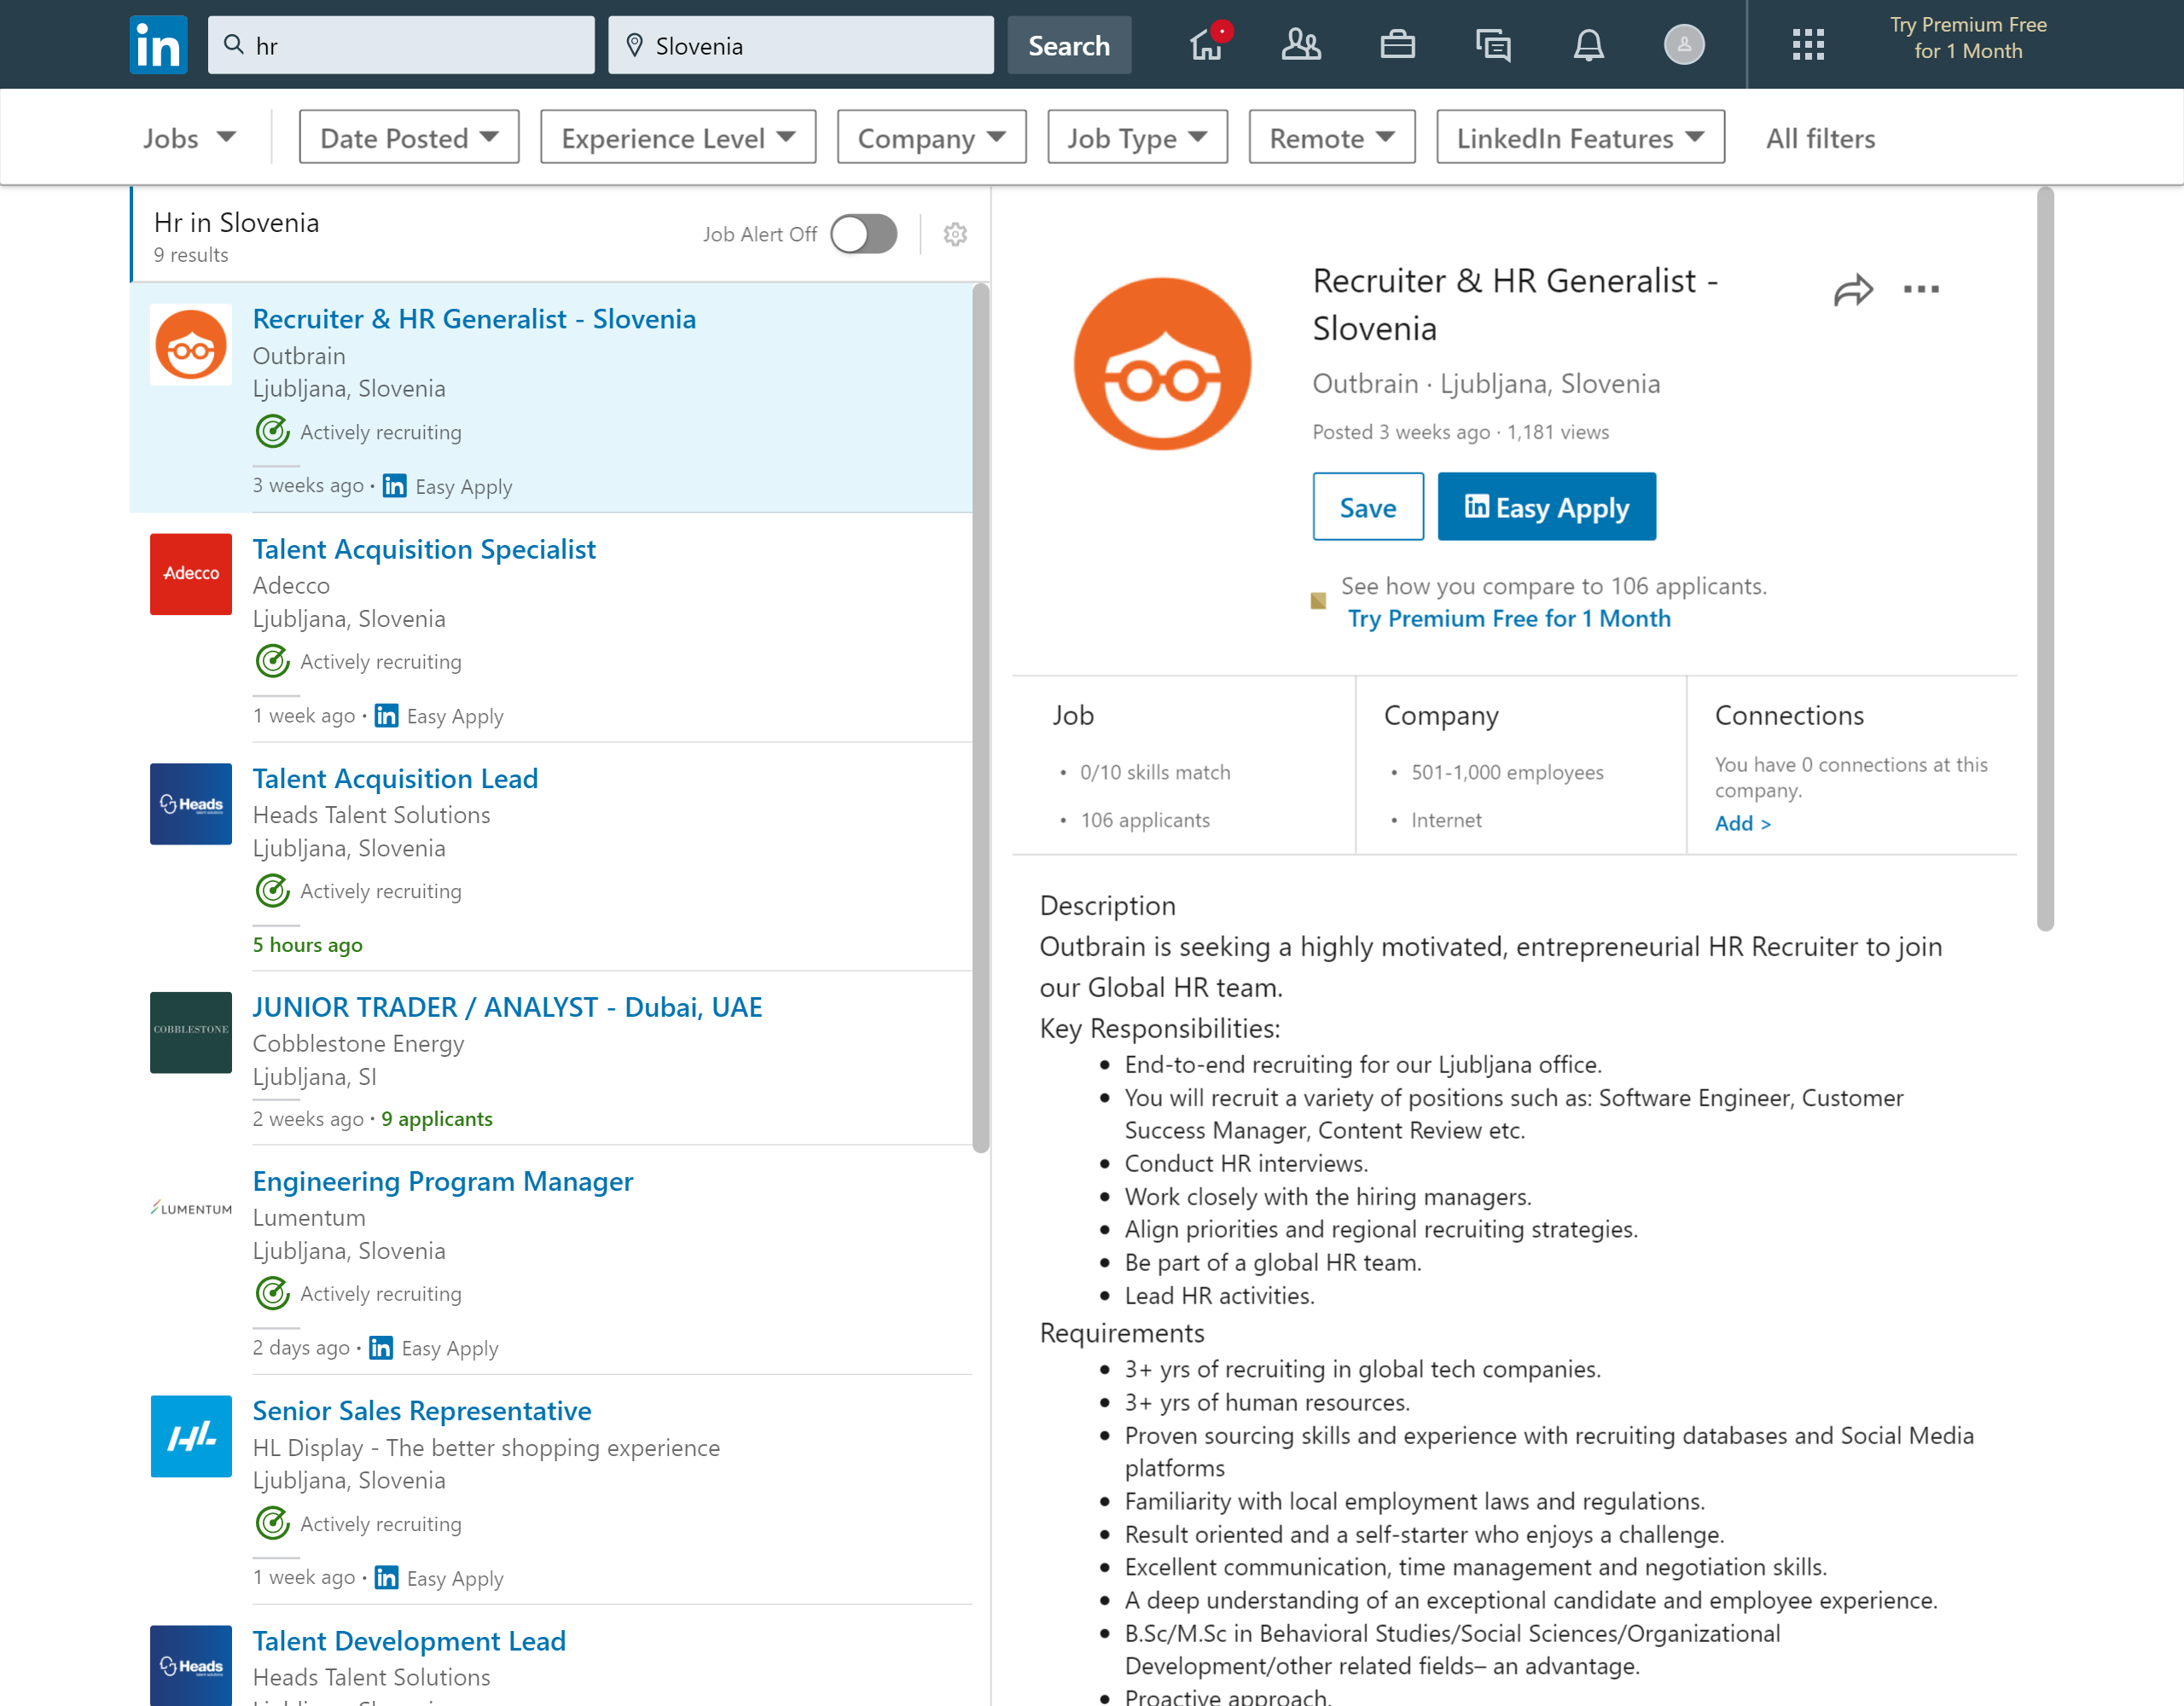Open the Experience Level filter

point(678,137)
